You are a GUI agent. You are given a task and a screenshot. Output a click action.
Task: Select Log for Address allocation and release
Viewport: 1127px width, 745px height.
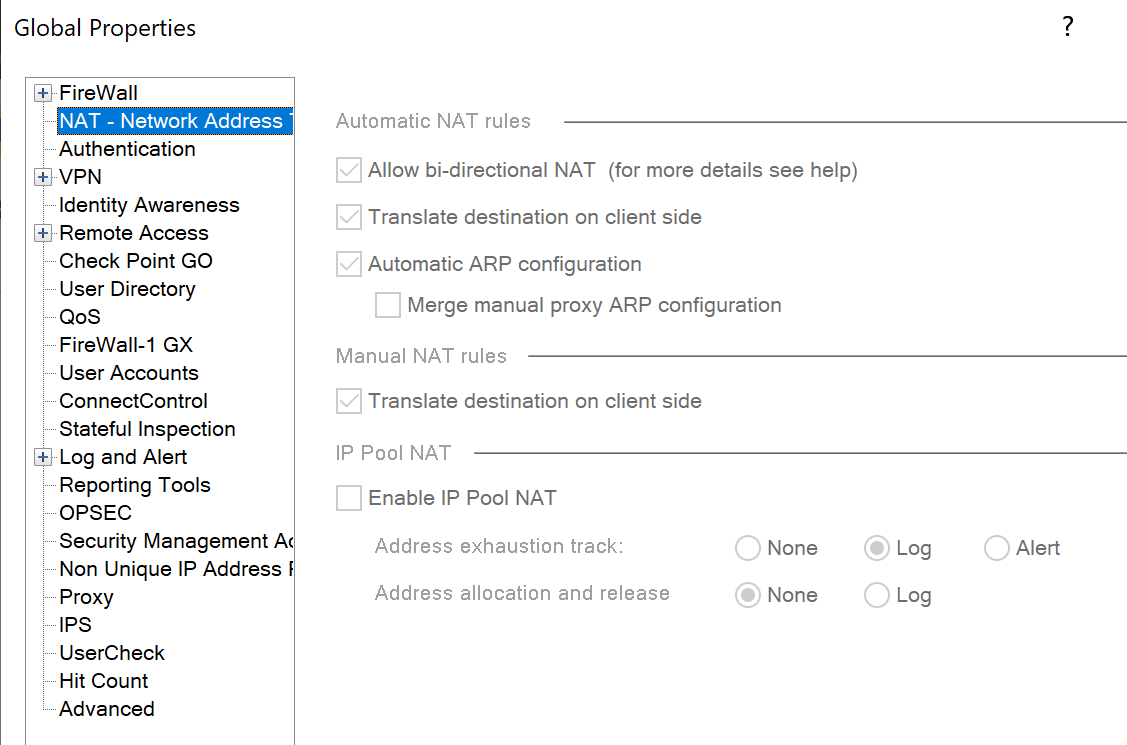[x=876, y=595]
